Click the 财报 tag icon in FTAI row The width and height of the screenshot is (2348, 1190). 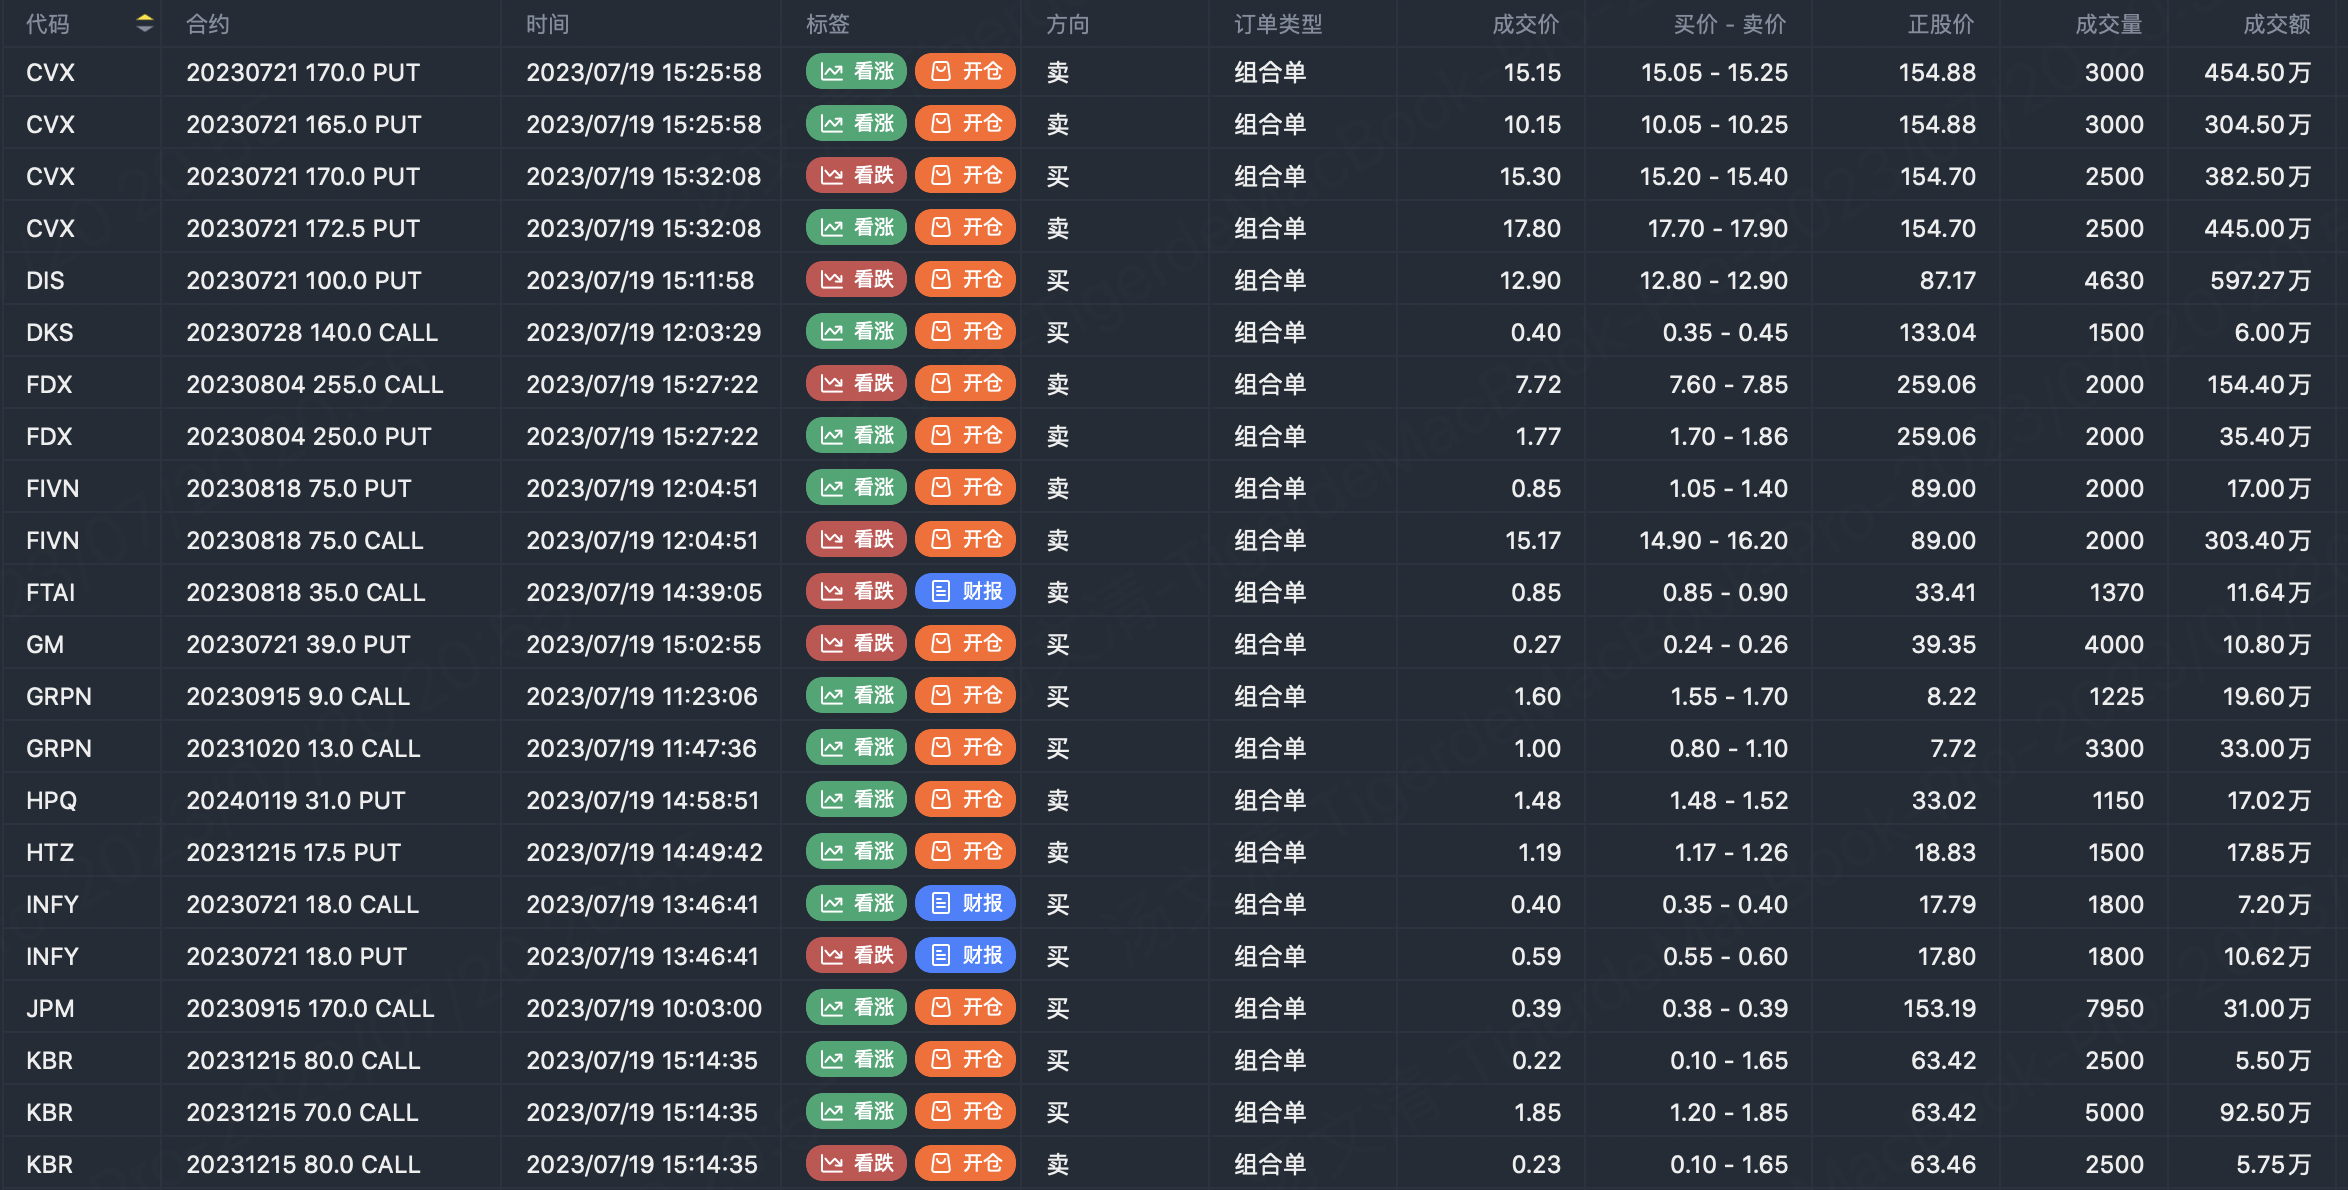[941, 592]
